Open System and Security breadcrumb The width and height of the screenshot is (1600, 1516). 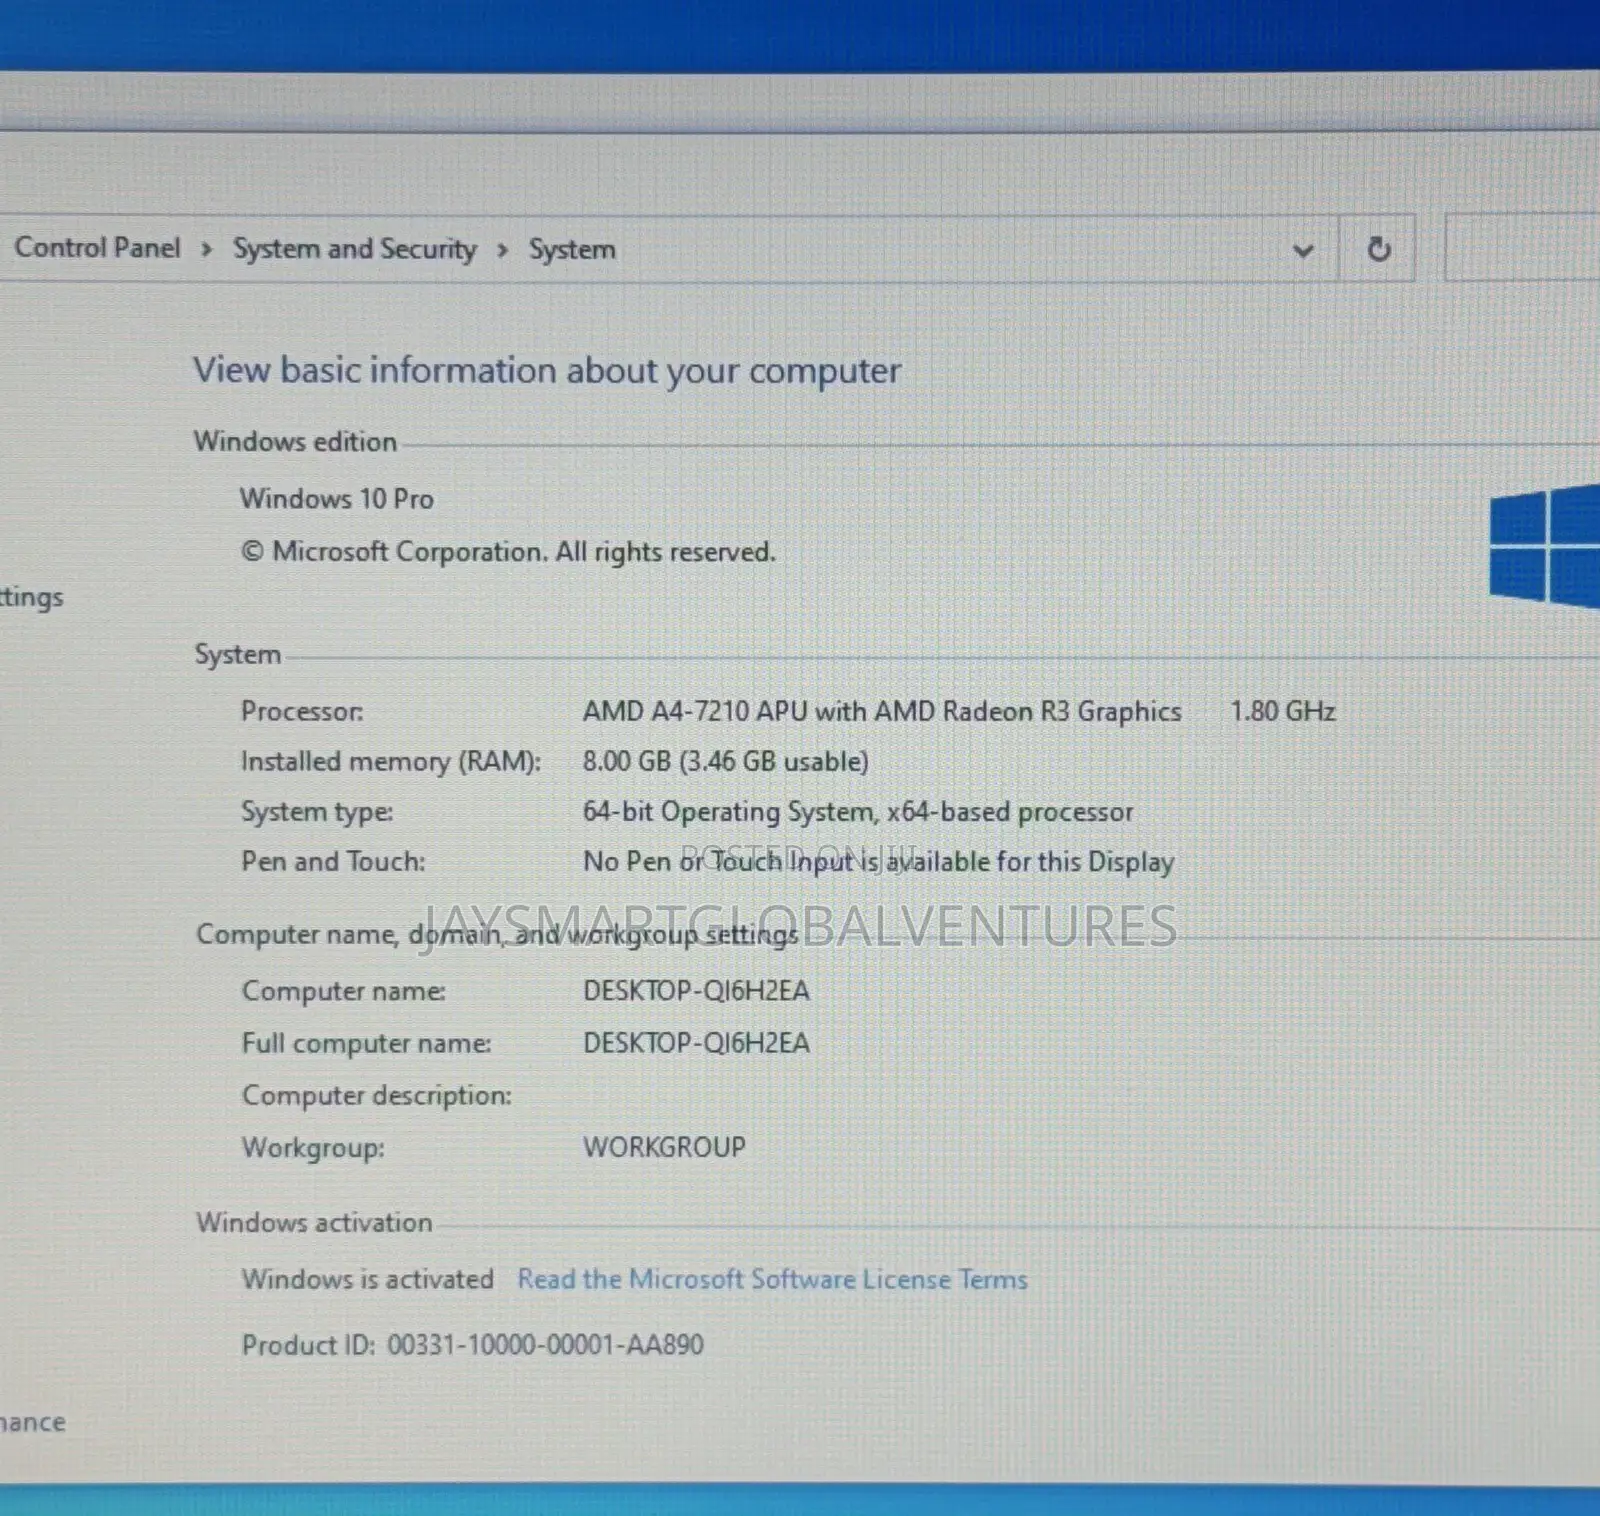[355, 249]
